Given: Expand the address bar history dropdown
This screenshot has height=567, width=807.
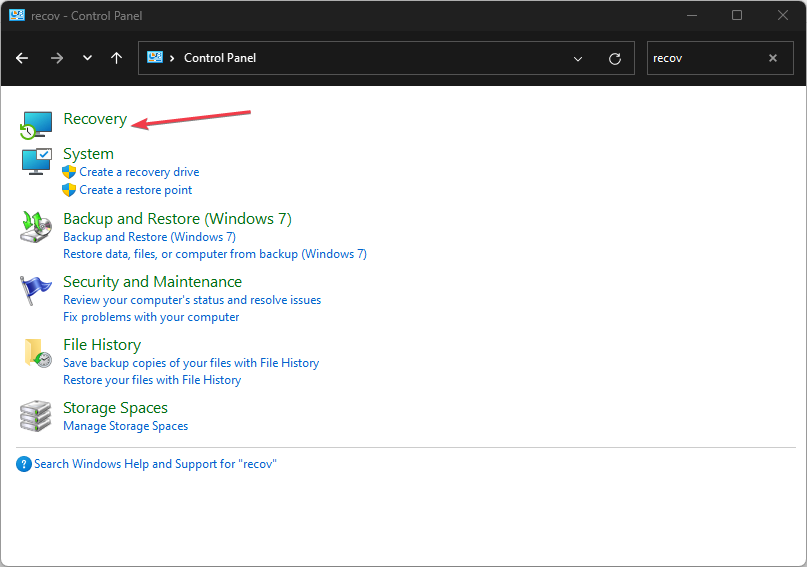Looking at the screenshot, I should (578, 59).
